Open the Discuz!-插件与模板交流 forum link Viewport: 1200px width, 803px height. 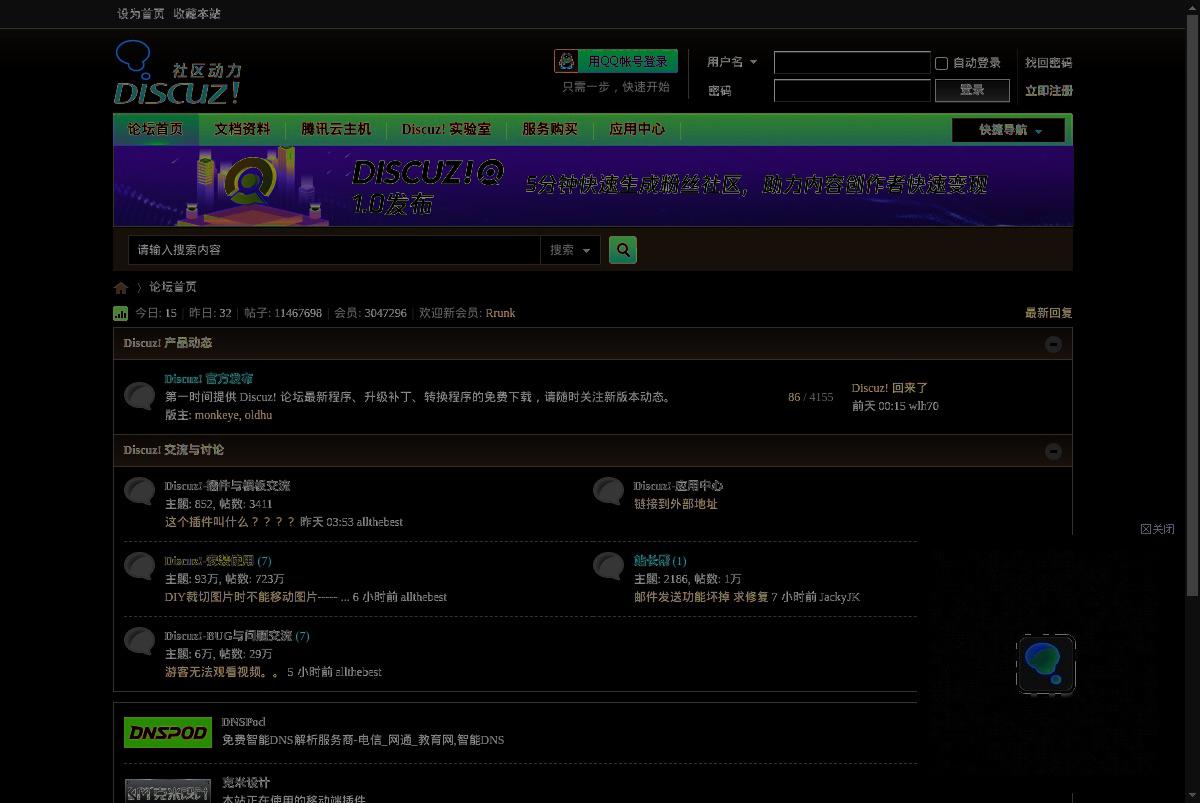(227, 486)
